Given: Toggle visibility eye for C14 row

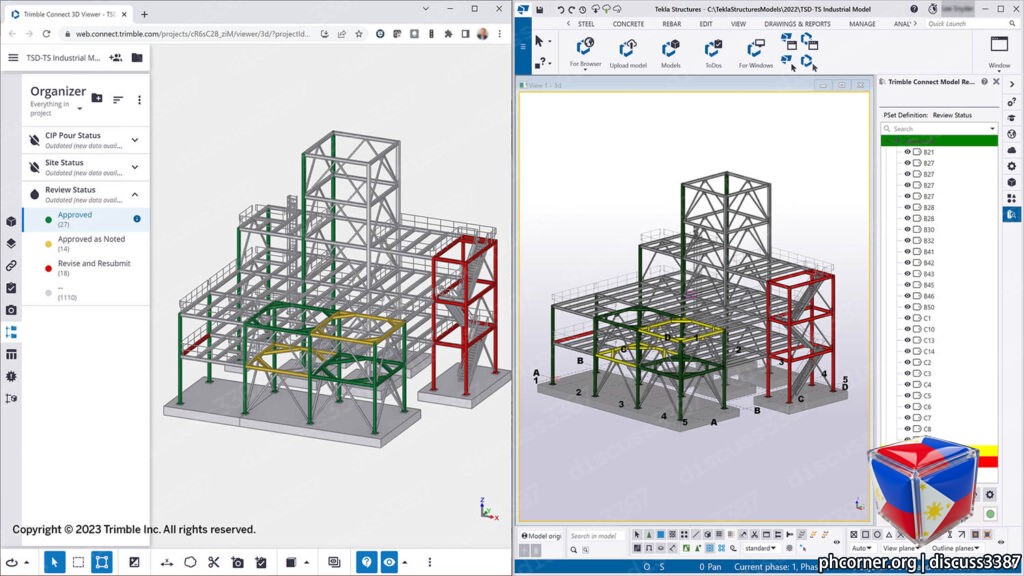Looking at the screenshot, I should click(x=907, y=351).
